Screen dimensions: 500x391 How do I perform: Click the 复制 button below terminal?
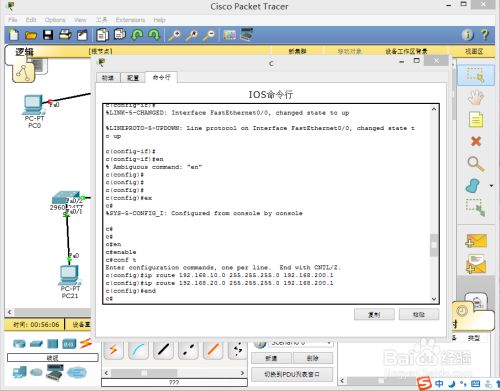coord(374,314)
